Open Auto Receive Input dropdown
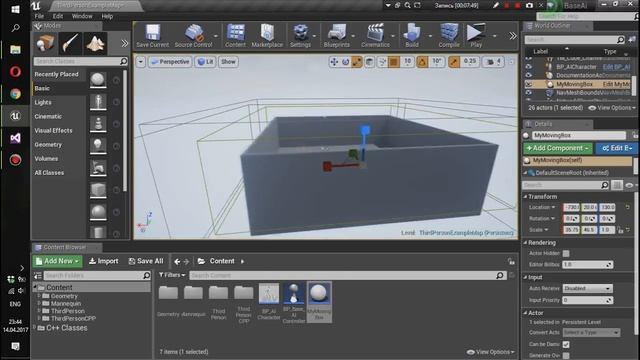 587,288
